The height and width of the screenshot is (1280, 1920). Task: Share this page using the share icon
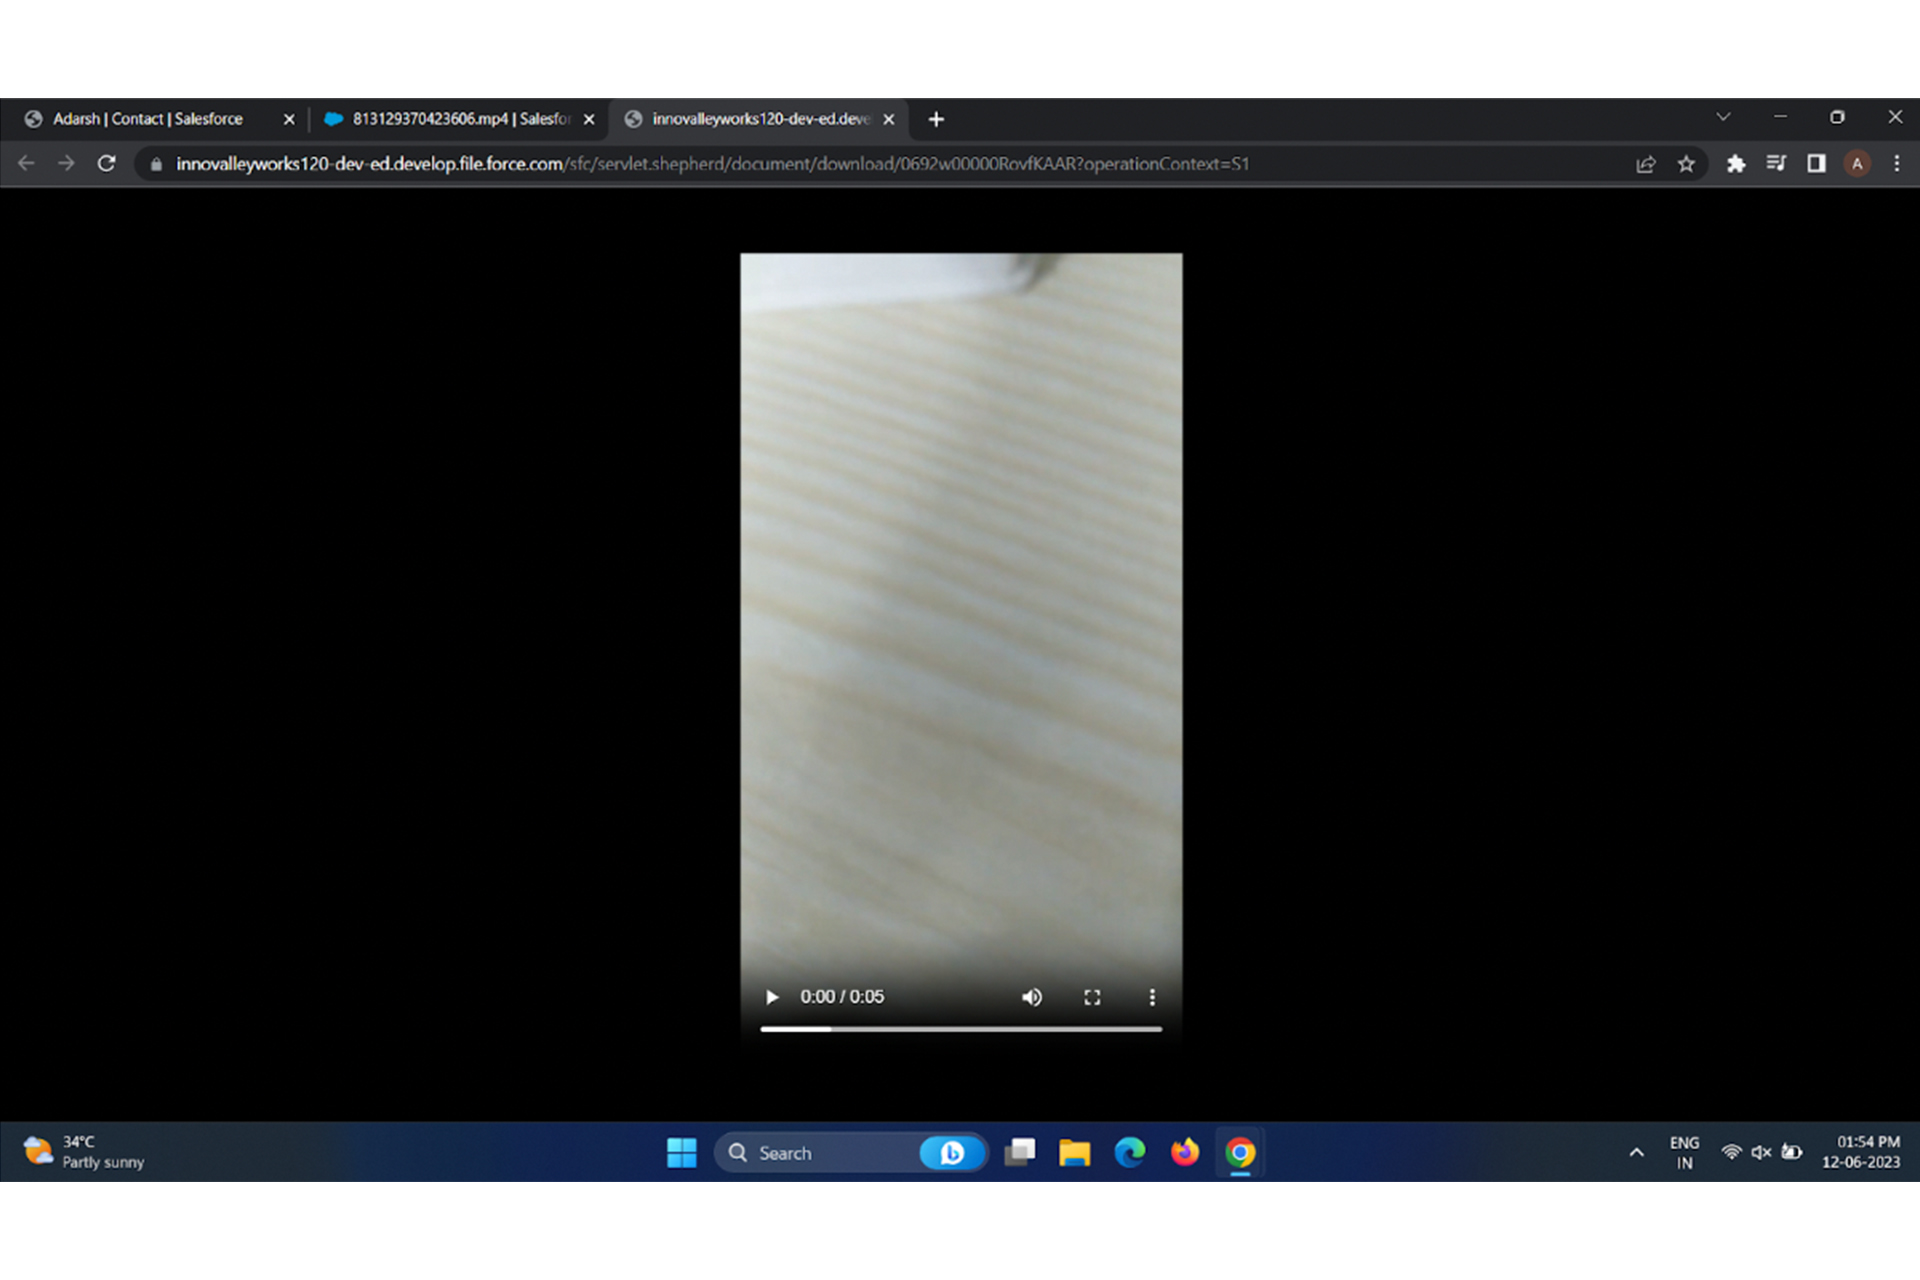click(x=1645, y=164)
